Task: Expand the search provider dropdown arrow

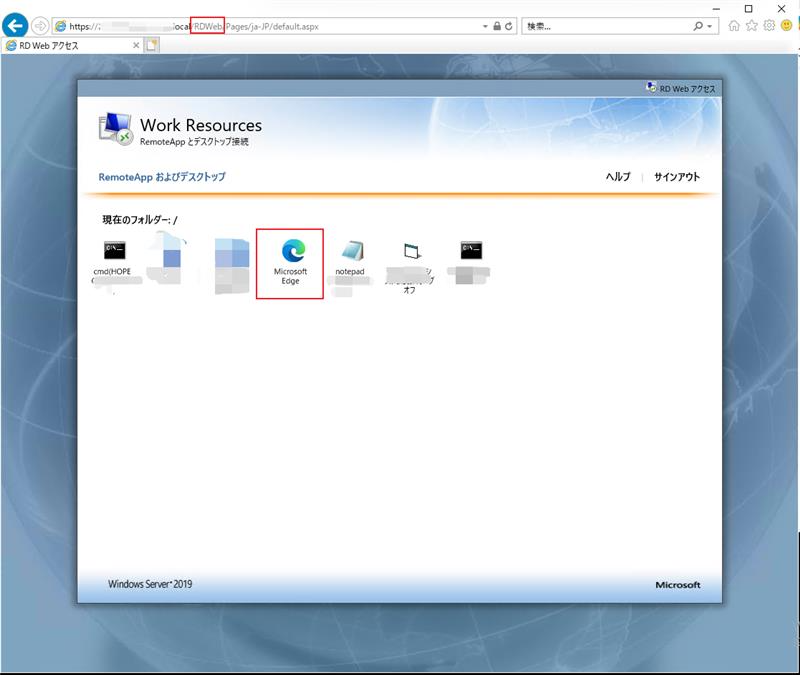Action: (x=709, y=27)
